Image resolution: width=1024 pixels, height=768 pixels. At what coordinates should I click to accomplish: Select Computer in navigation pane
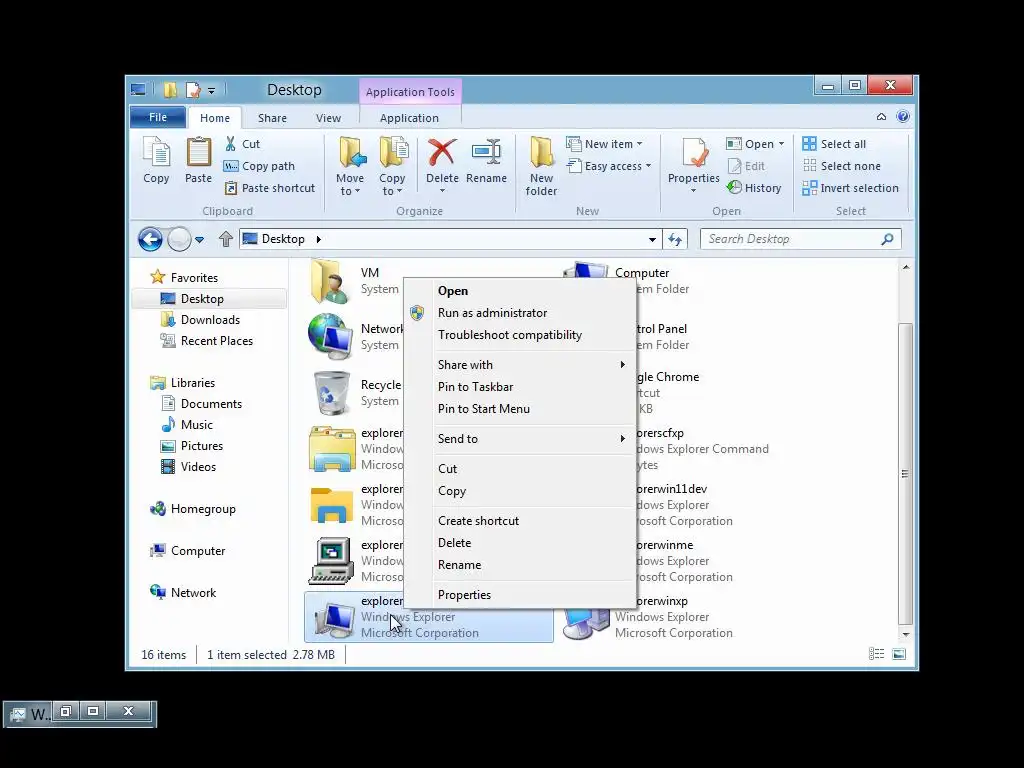[x=198, y=551]
